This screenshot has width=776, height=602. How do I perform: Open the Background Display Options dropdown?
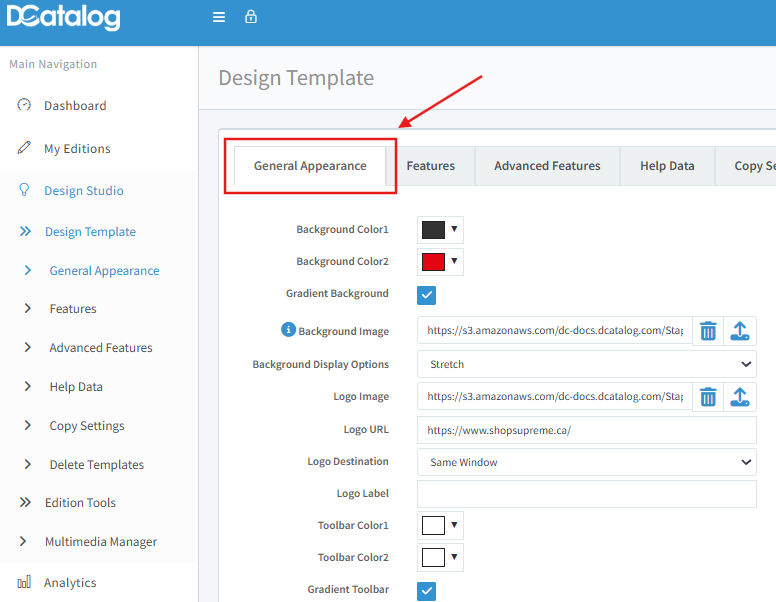pyautogui.click(x=586, y=364)
